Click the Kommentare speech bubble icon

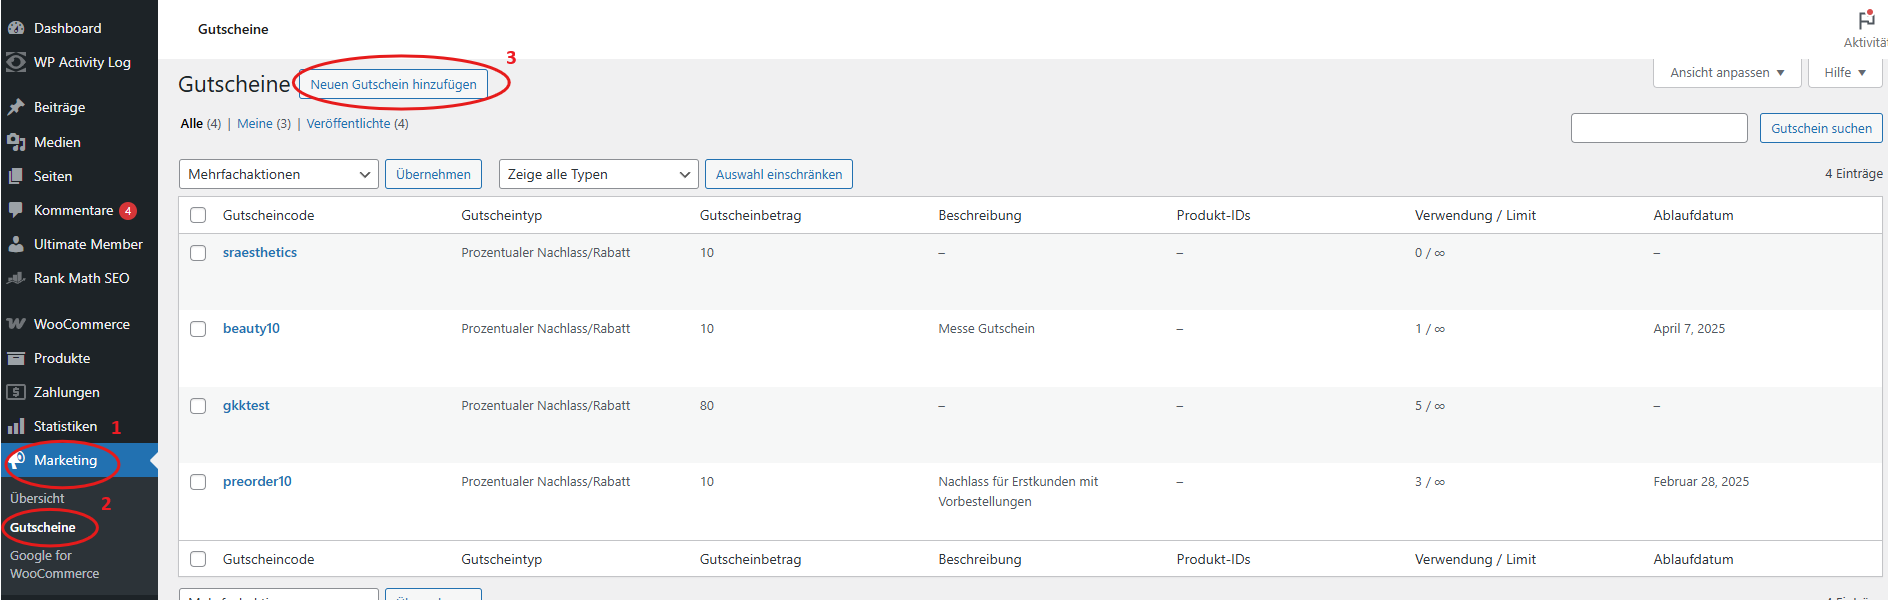(16, 210)
